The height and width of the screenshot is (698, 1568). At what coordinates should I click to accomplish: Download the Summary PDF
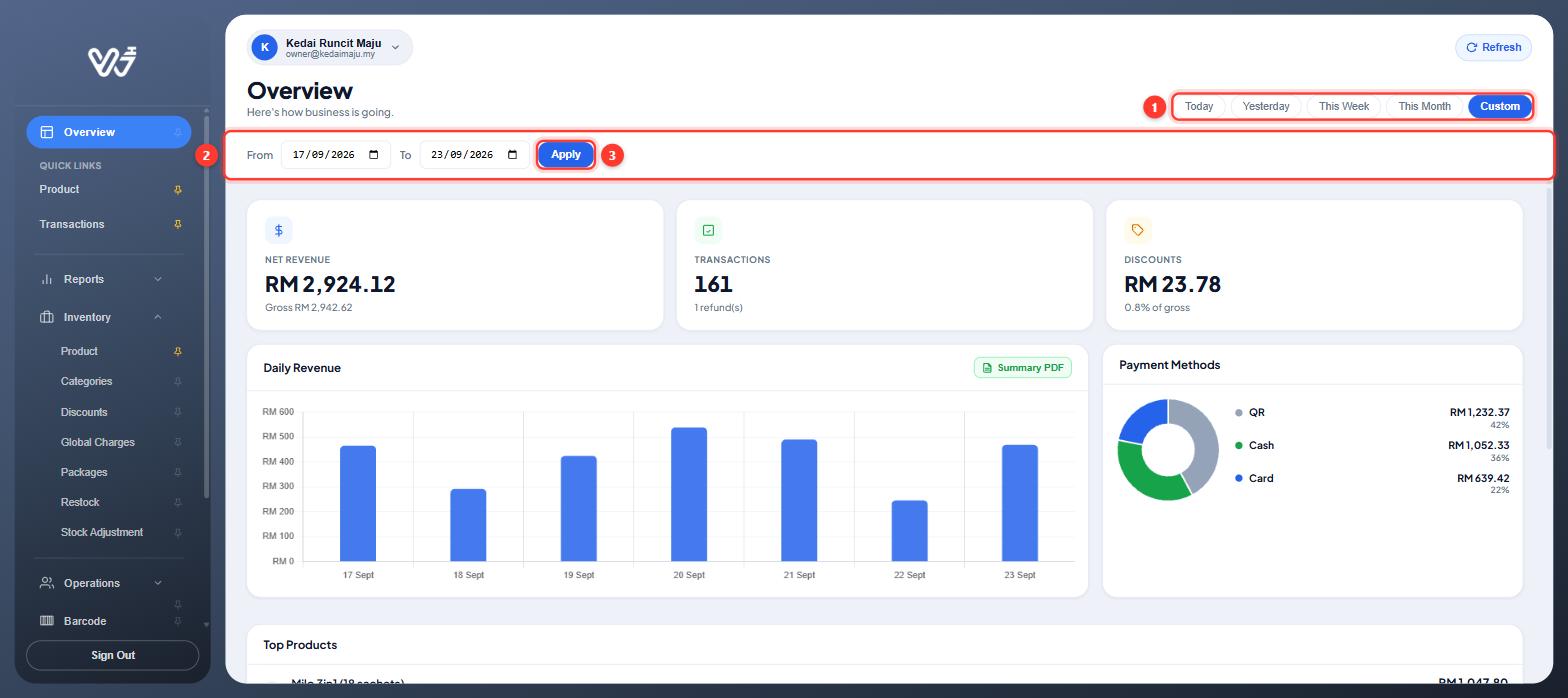(1022, 368)
